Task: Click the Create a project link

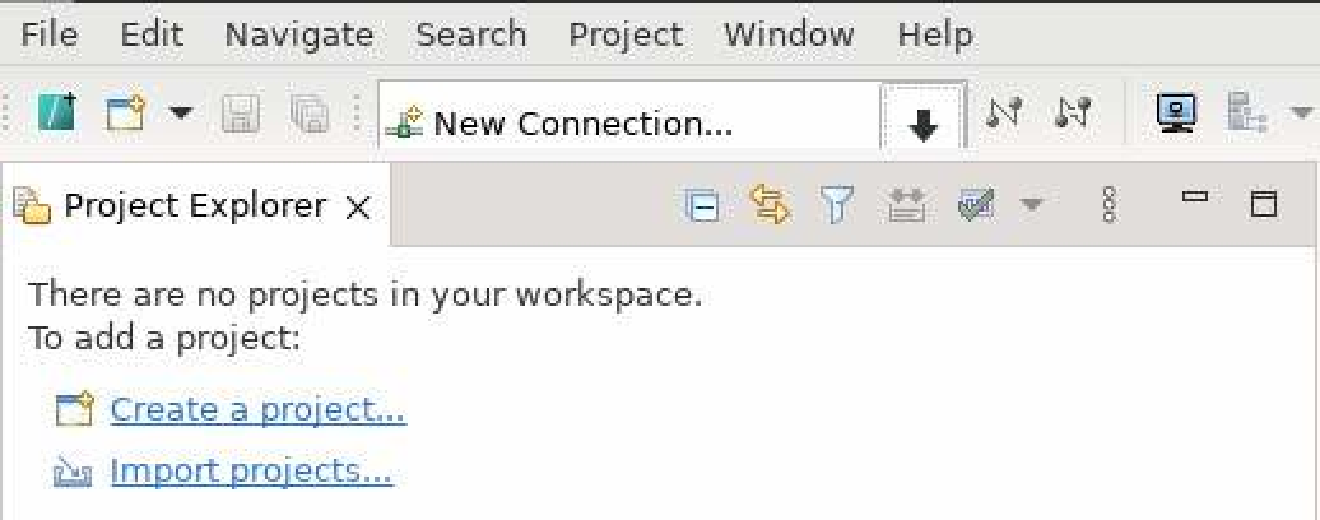Action: (258, 410)
